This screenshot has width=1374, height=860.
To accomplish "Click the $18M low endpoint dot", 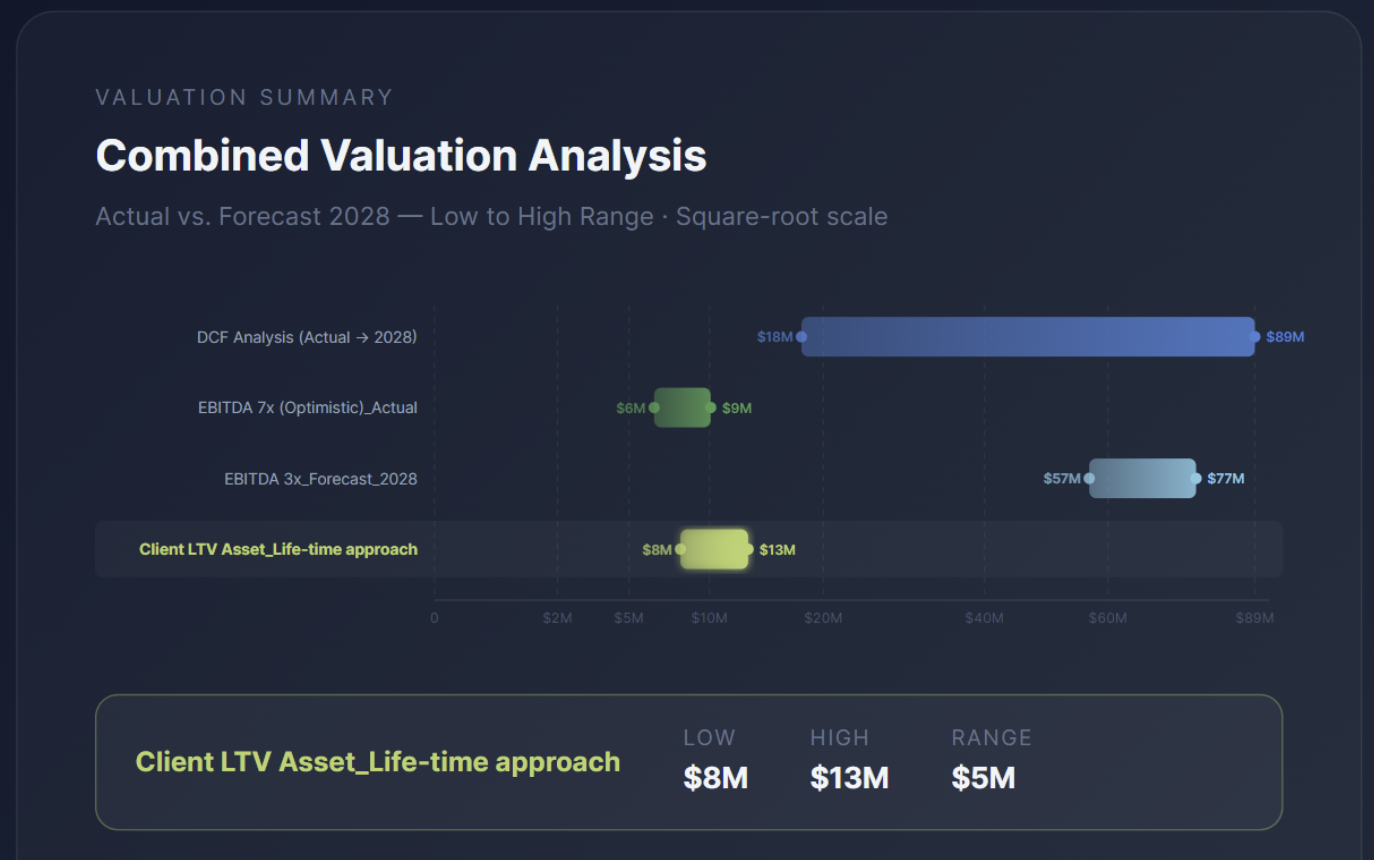I will coord(801,337).
